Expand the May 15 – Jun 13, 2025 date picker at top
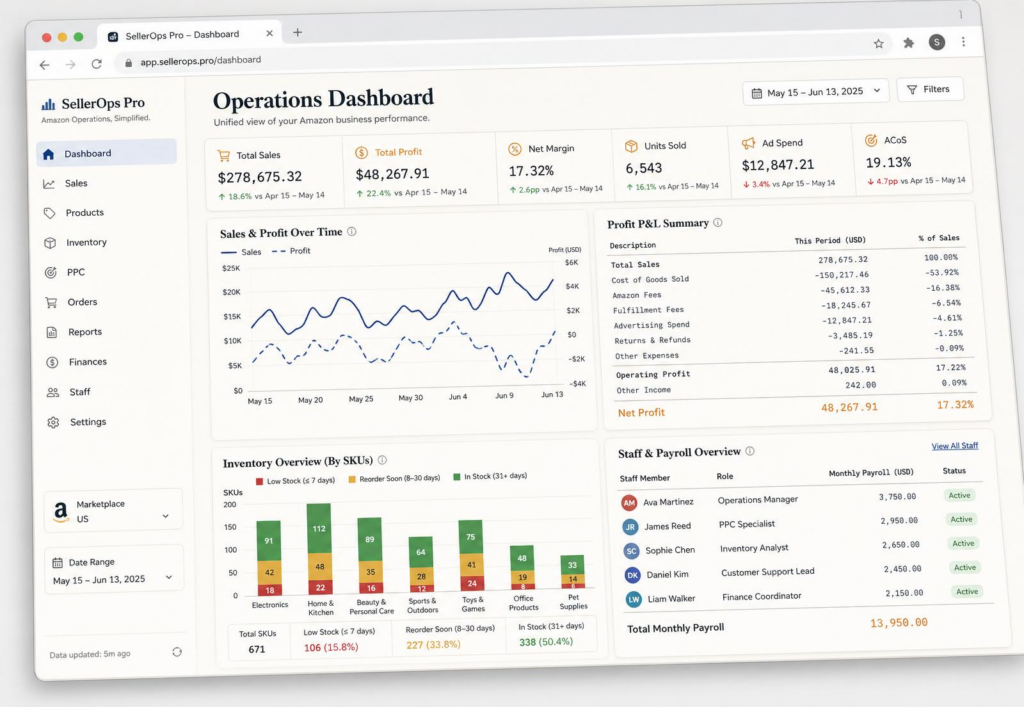This screenshot has width=1024, height=707. point(816,92)
